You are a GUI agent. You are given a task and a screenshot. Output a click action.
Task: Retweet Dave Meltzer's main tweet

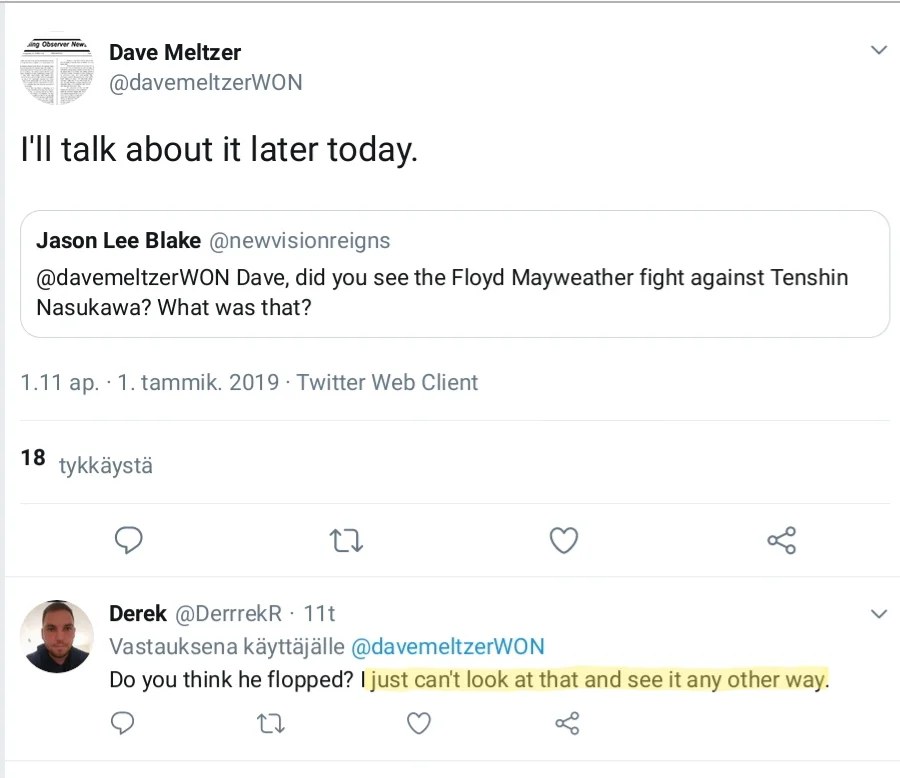[x=346, y=541]
